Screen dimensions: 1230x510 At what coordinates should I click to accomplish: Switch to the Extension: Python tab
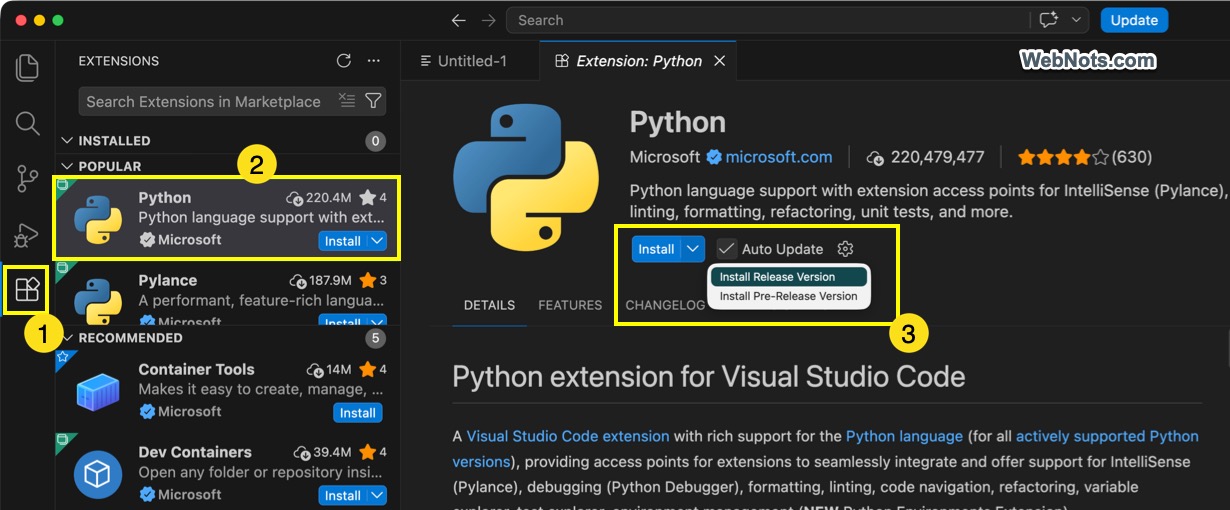tap(638, 61)
